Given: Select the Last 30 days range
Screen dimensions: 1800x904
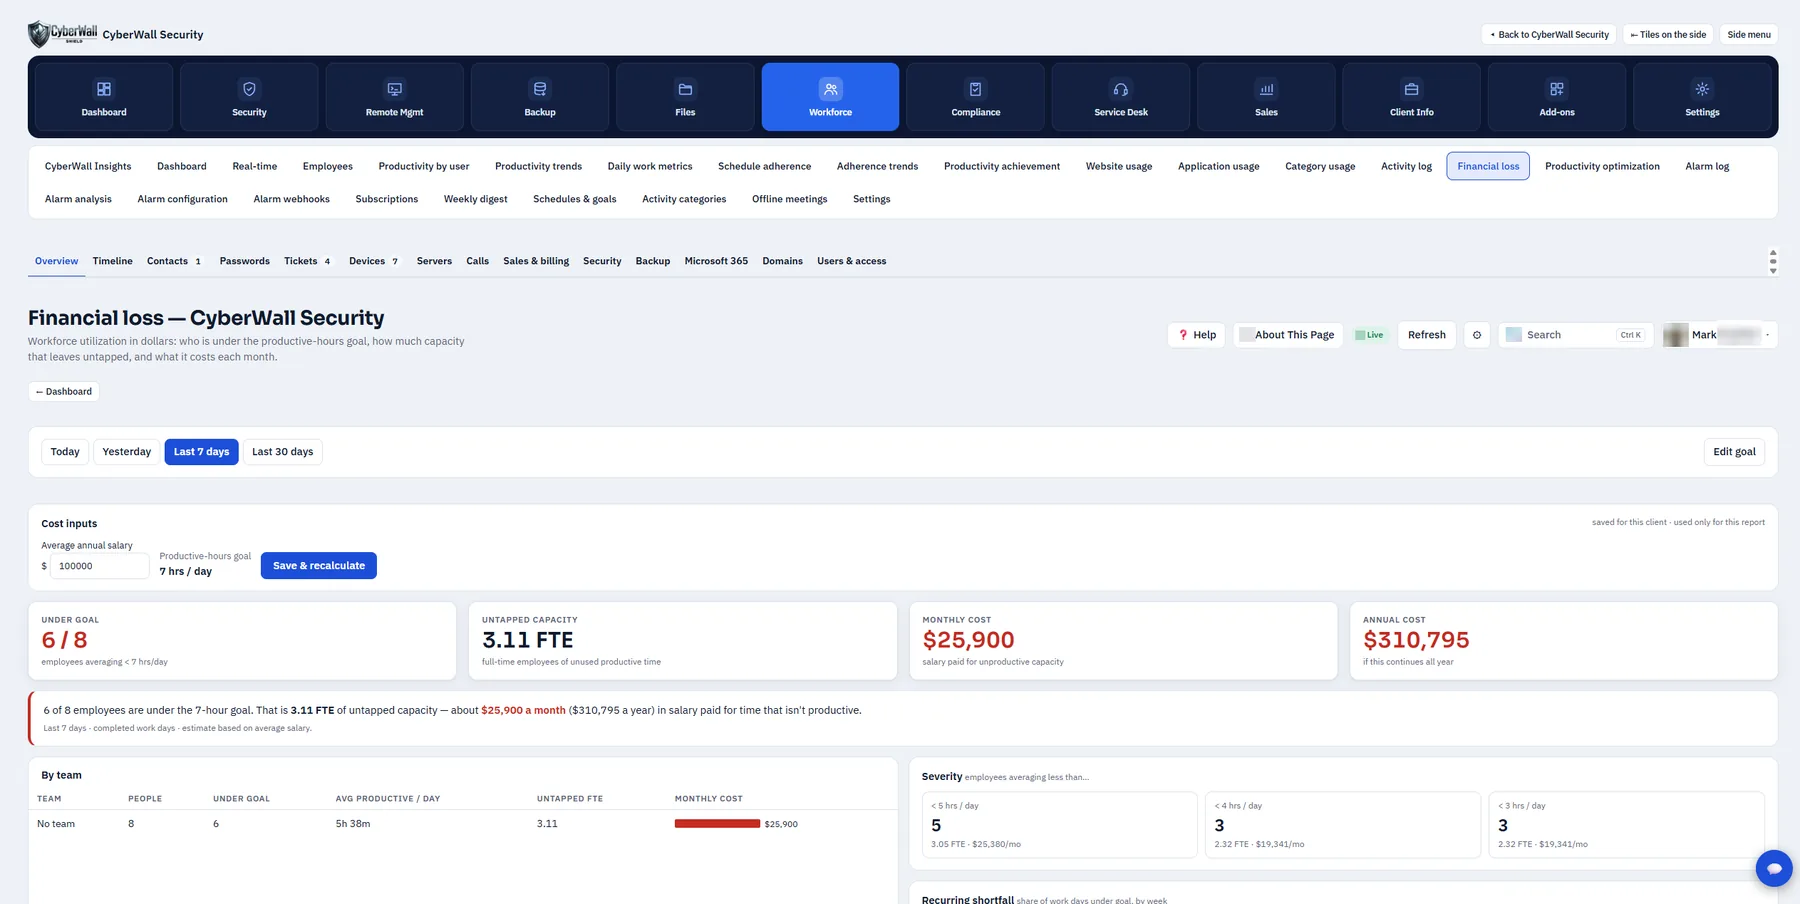Looking at the screenshot, I should click(283, 452).
